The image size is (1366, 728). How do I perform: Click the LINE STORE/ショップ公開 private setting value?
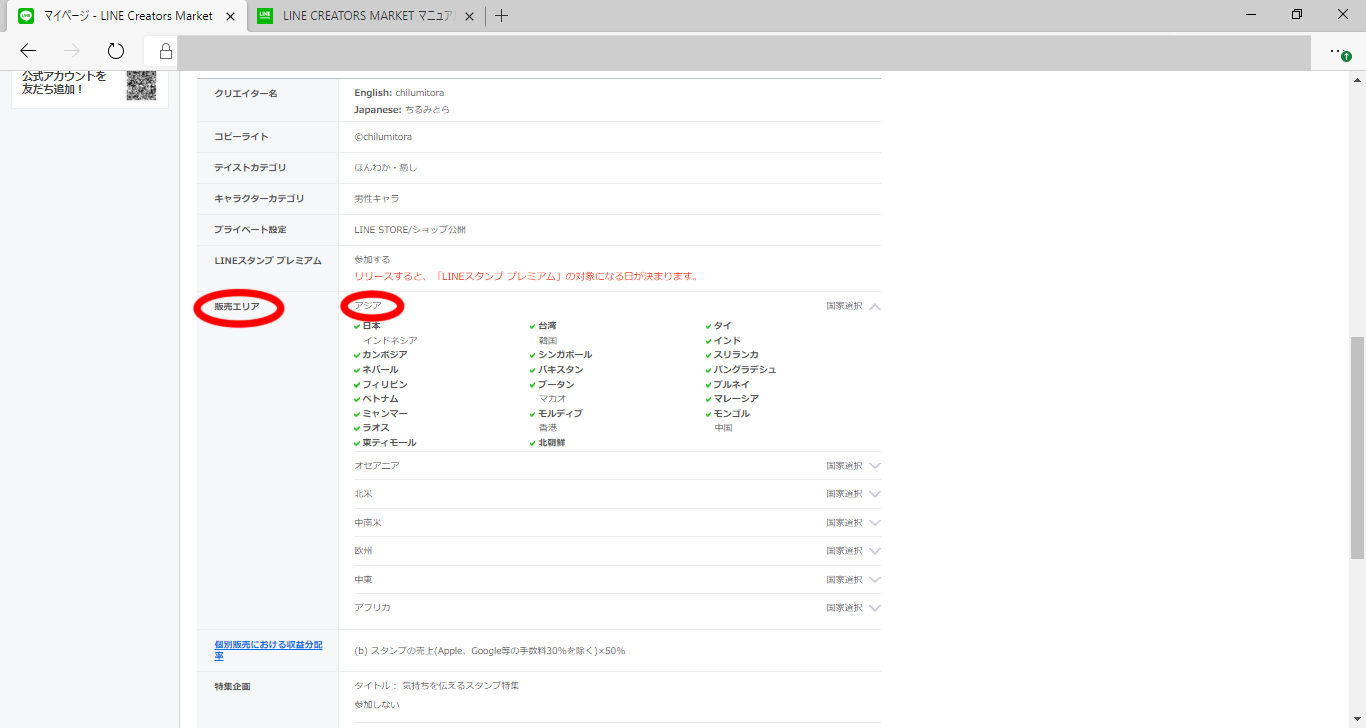coord(410,230)
